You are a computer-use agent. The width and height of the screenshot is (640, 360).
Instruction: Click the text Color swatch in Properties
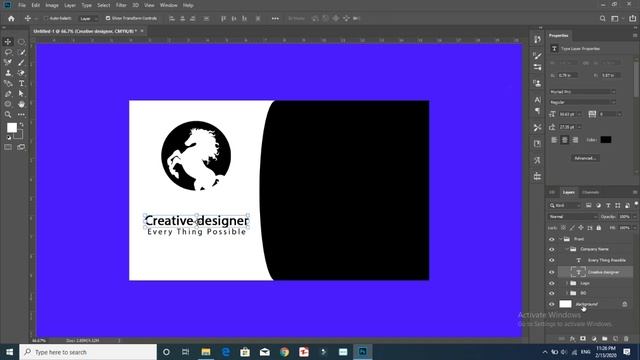point(606,140)
